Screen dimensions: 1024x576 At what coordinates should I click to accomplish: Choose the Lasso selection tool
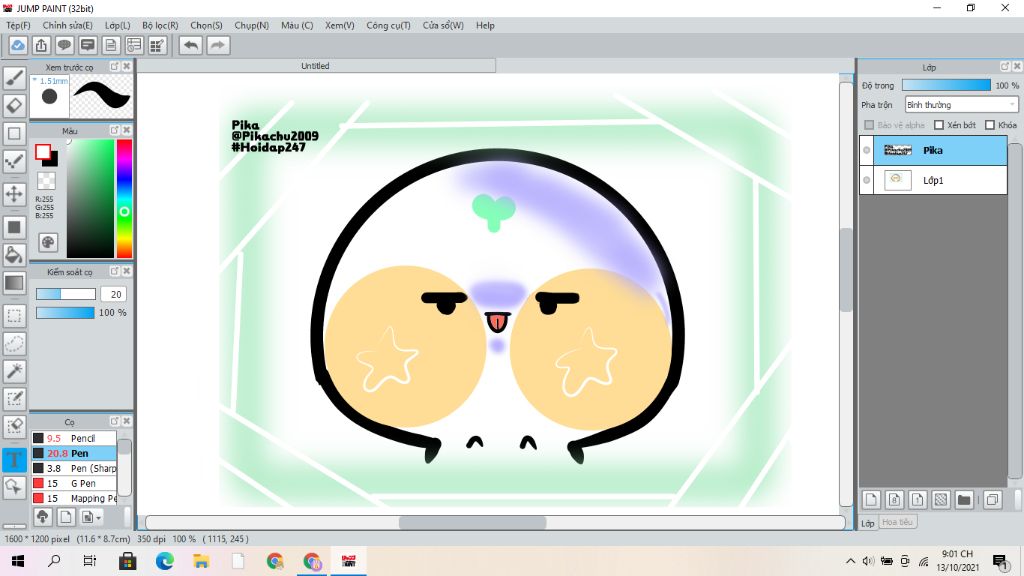(14, 344)
